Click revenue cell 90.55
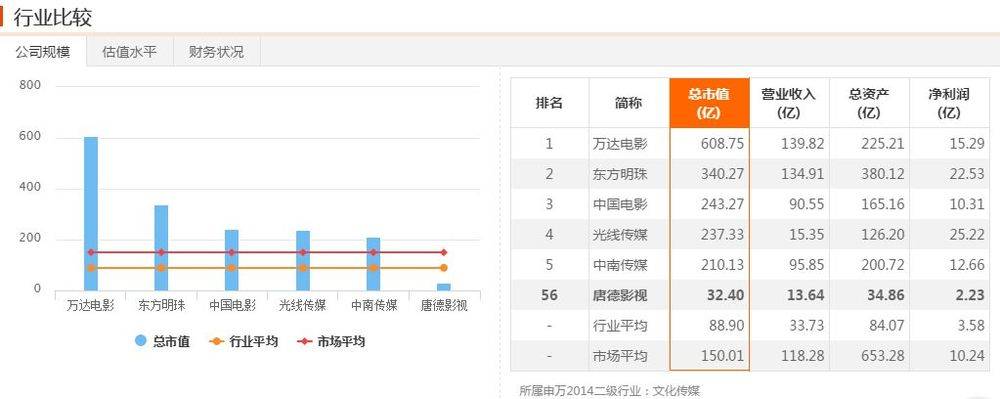This screenshot has height=399, width=1000. point(806,205)
